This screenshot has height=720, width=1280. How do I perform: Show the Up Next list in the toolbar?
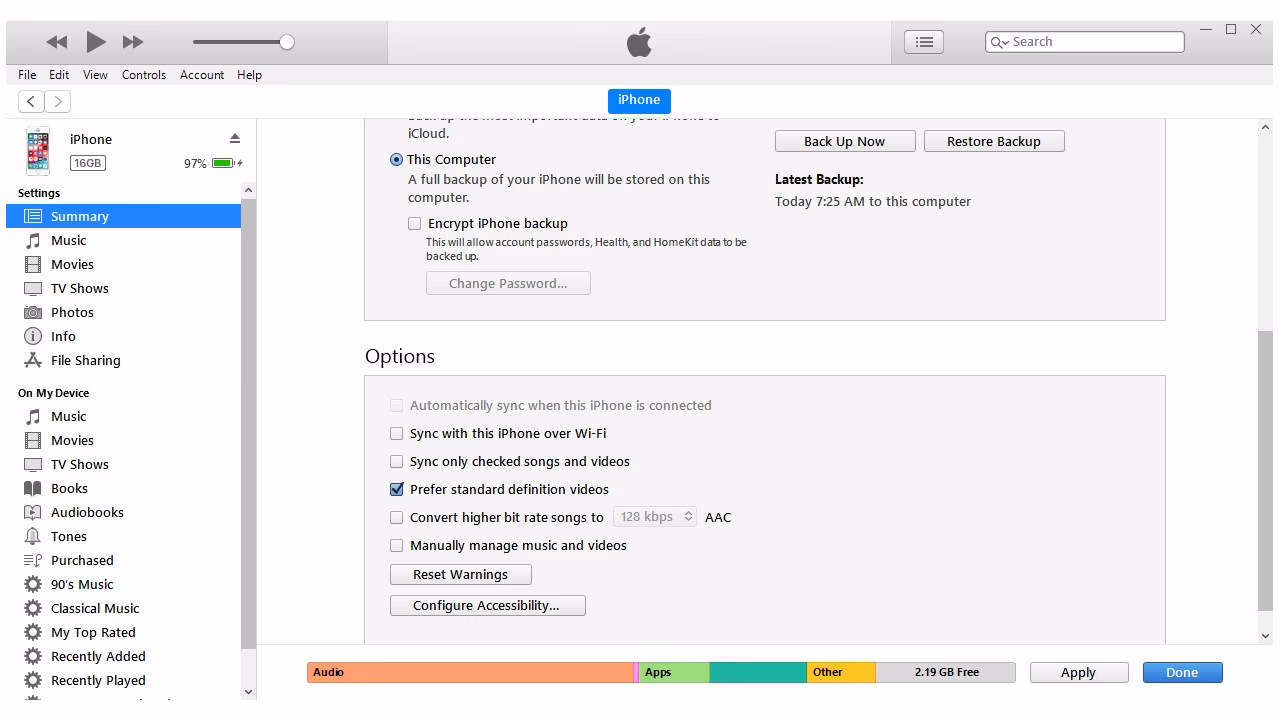pyautogui.click(x=923, y=41)
